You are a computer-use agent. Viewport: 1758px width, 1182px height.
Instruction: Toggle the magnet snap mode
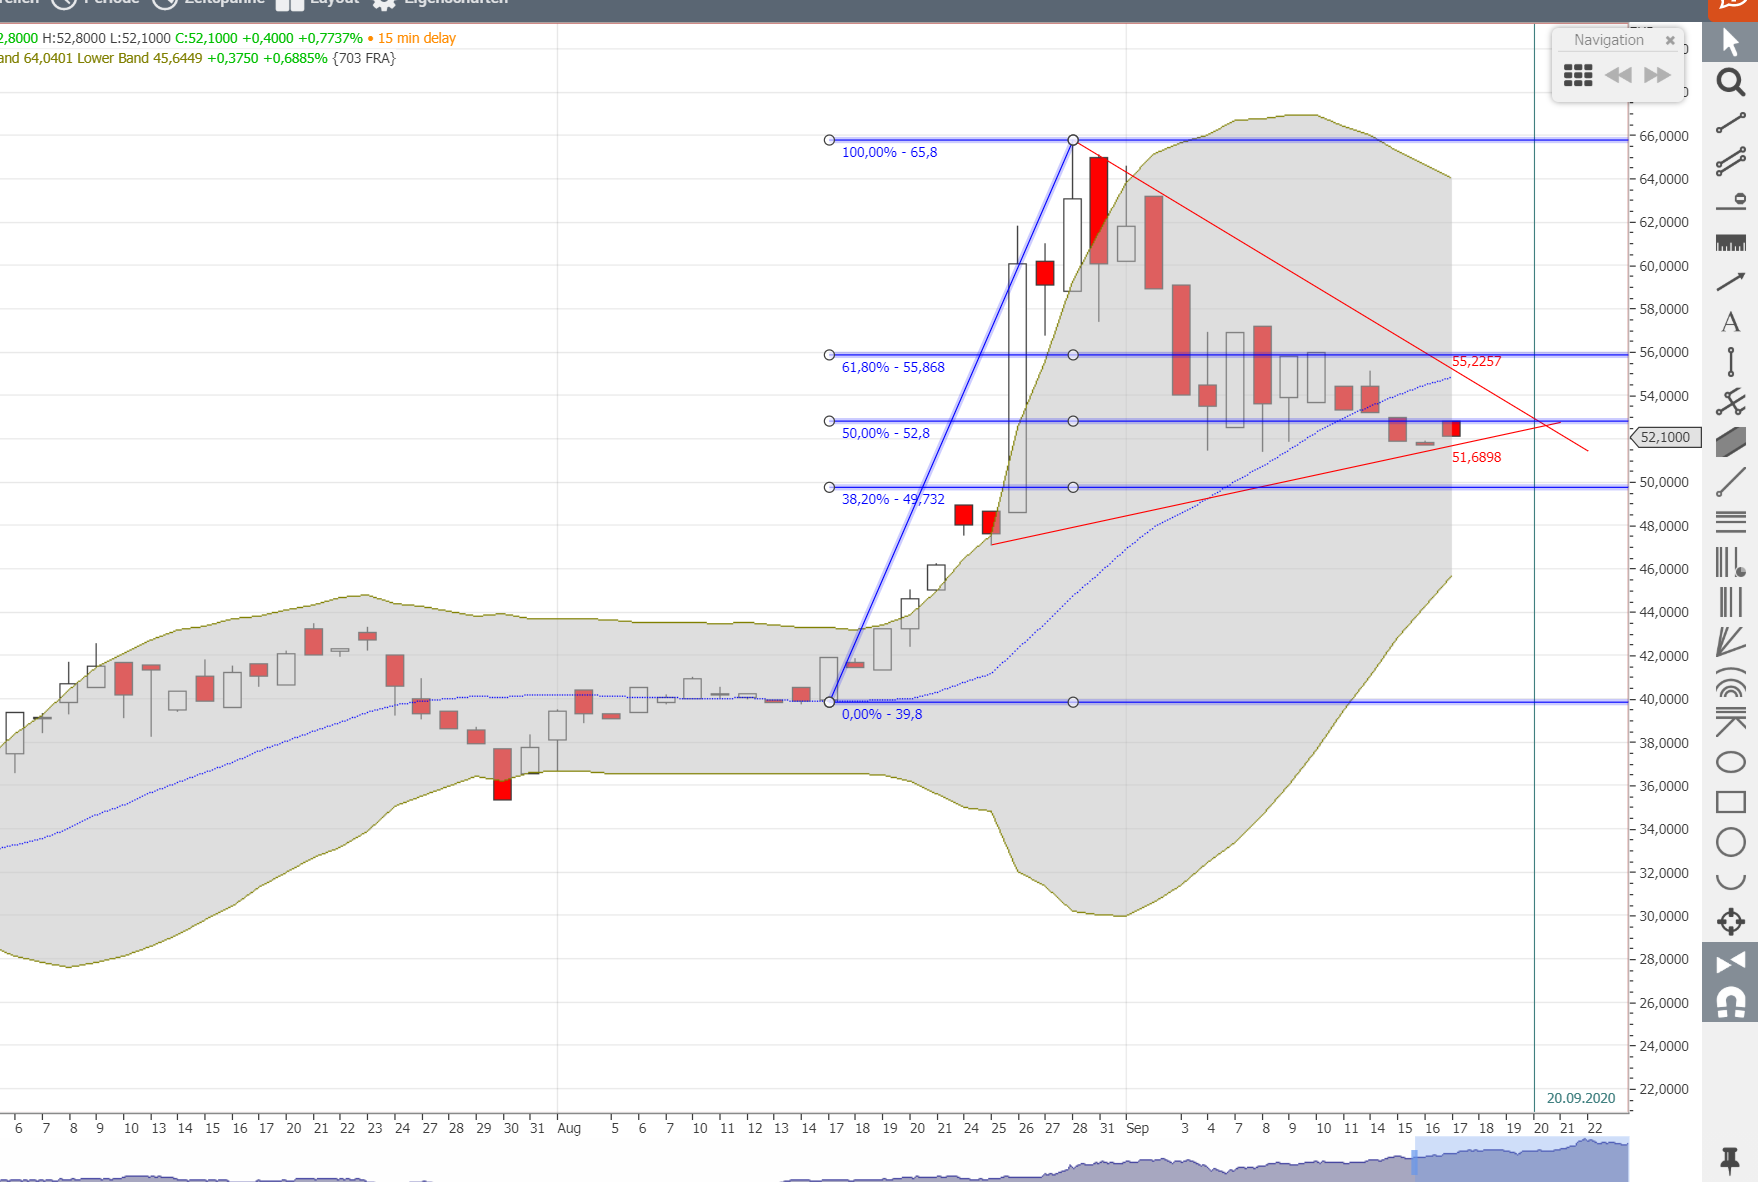(x=1730, y=1002)
